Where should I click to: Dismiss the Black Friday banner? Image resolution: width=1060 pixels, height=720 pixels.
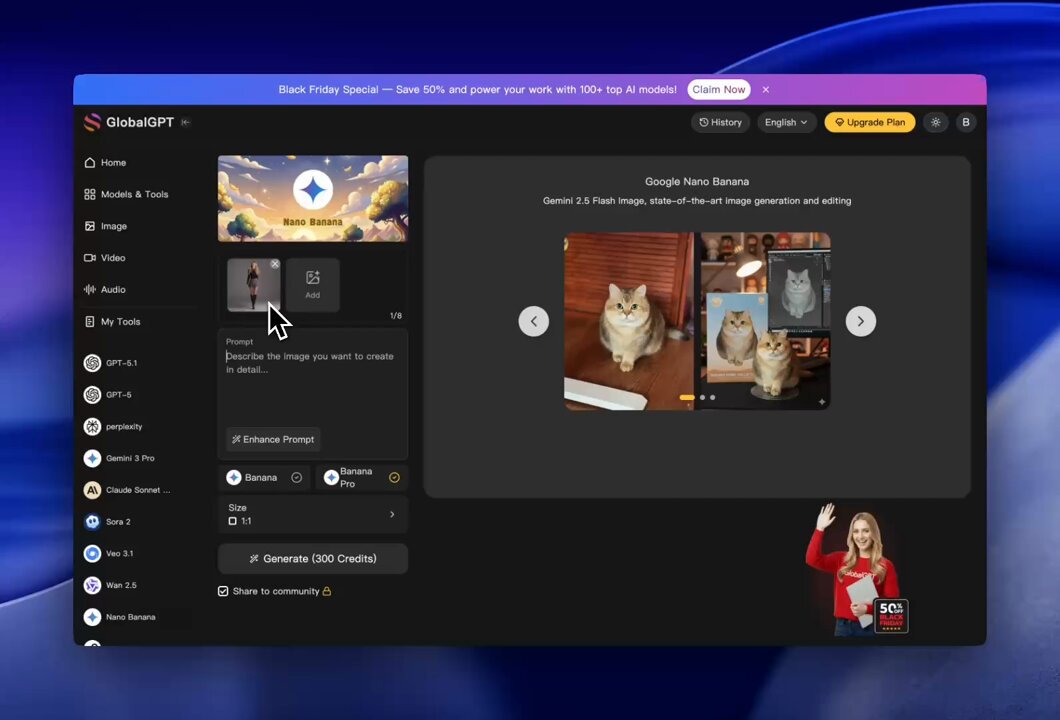click(766, 89)
